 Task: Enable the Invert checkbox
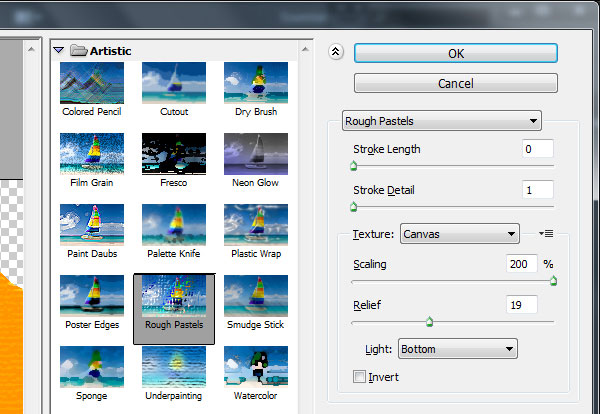click(359, 377)
